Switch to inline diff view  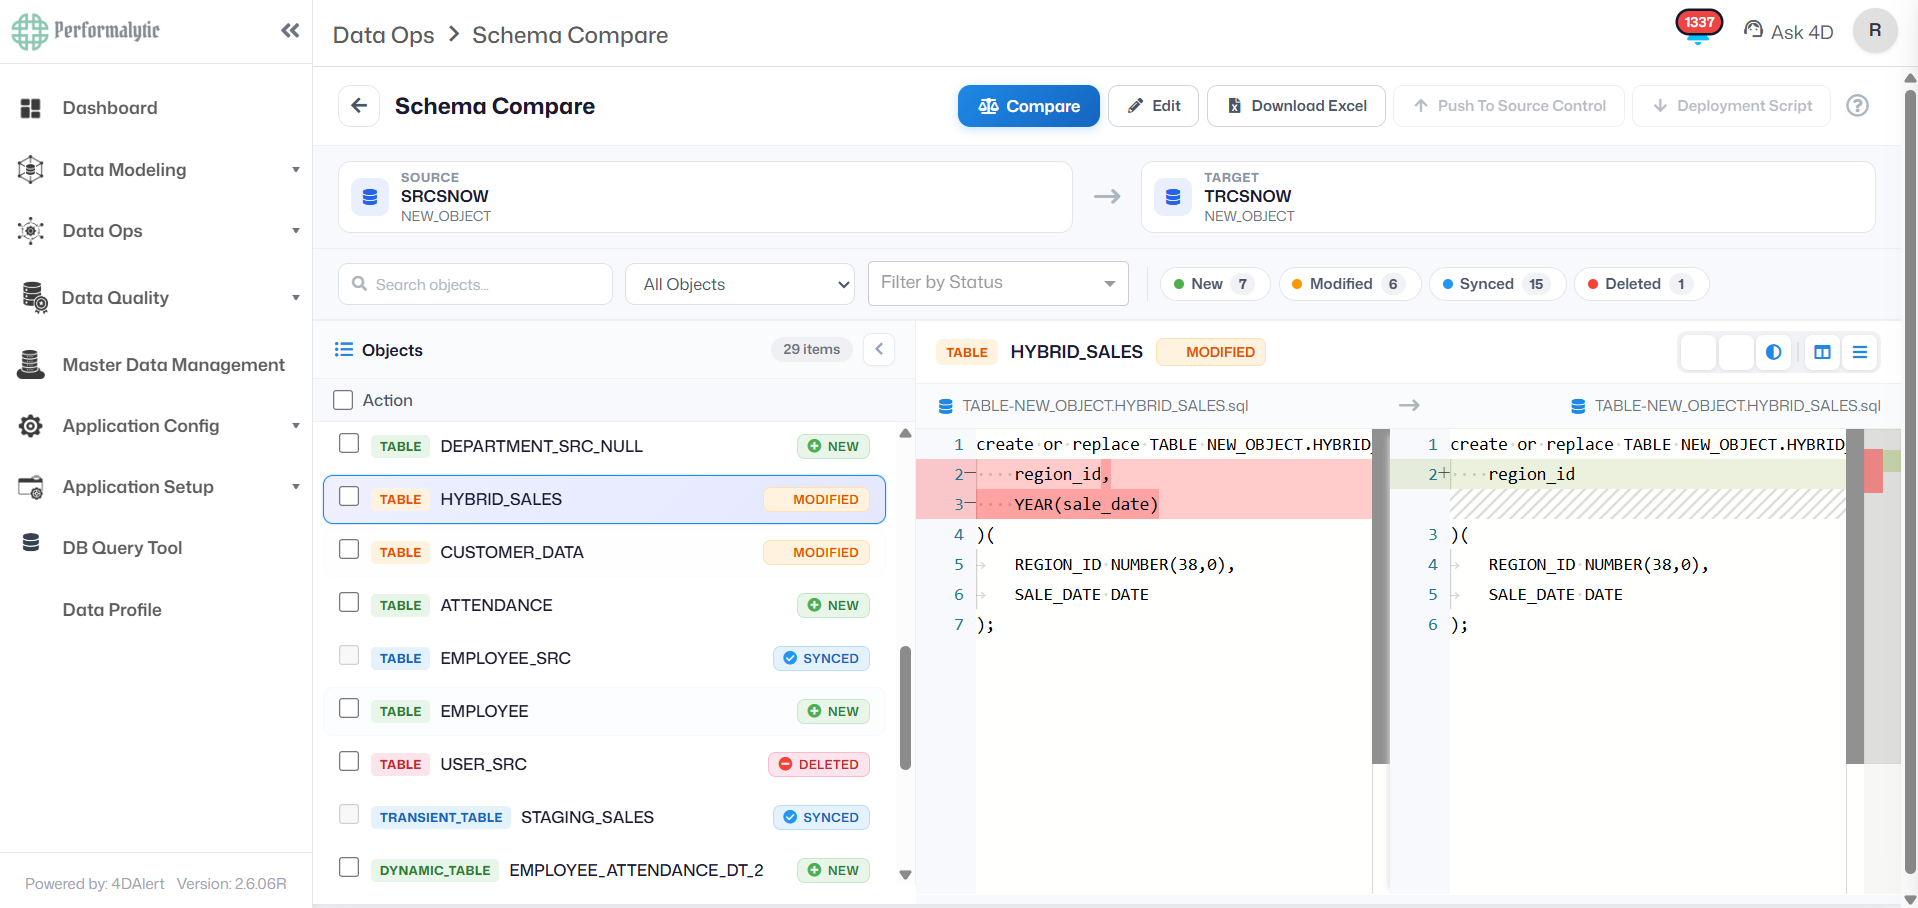1860,352
